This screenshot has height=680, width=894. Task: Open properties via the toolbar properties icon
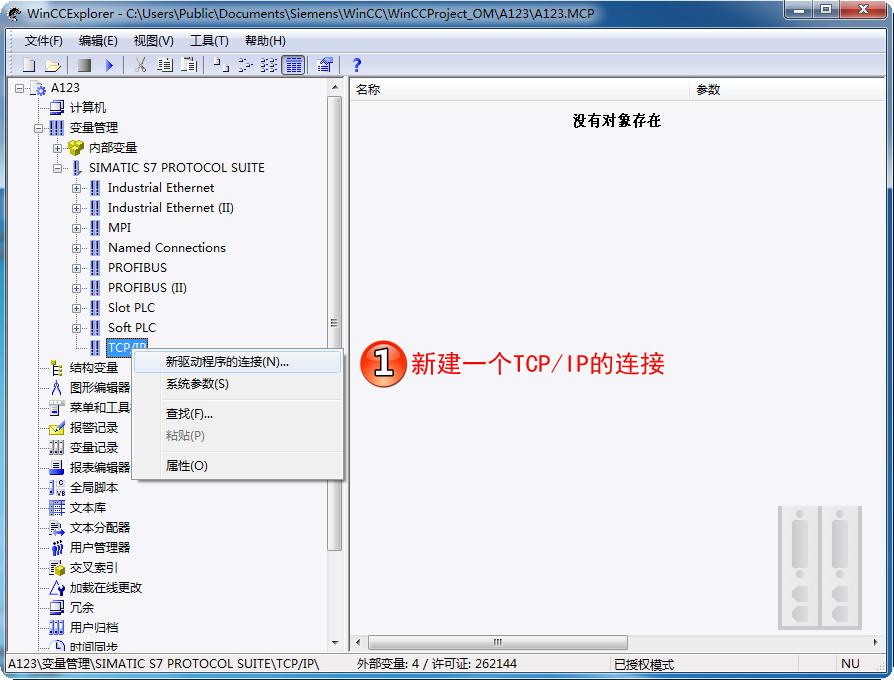click(x=326, y=65)
